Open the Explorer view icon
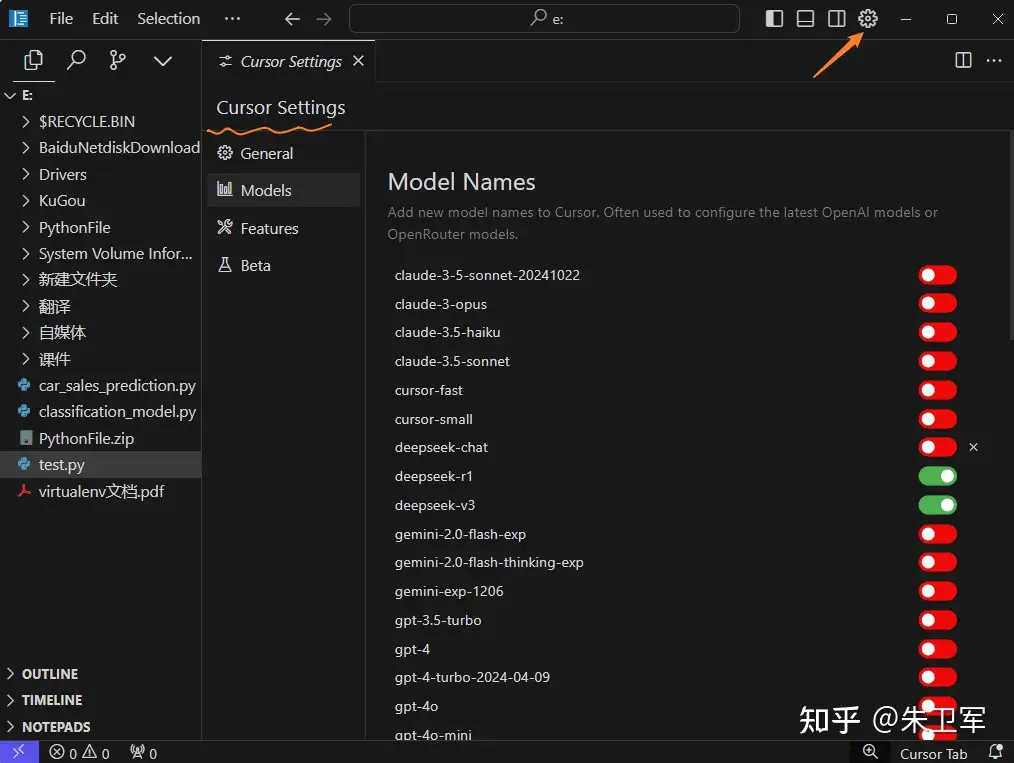This screenshot has height=763, width=1014. [34, 61]
